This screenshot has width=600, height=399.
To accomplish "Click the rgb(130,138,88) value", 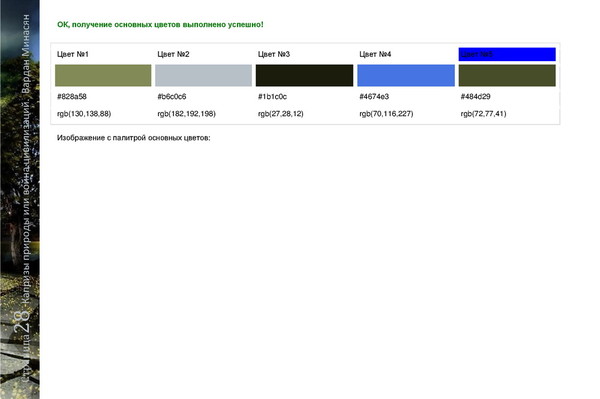I will click(84, 114).
